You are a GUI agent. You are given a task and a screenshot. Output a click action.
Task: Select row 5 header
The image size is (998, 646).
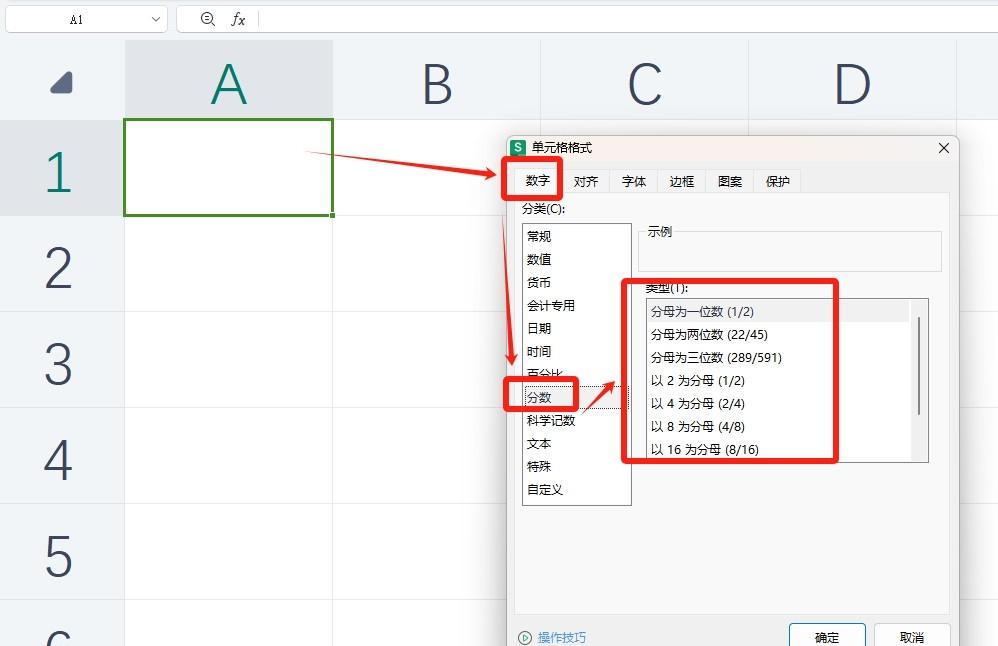tap(62, 552)
